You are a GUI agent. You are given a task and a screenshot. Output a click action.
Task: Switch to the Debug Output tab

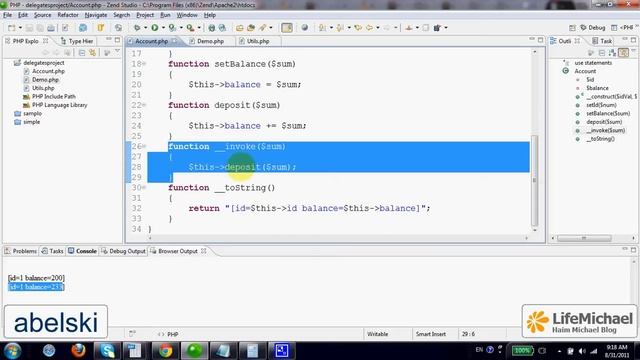tap(123, 251)
